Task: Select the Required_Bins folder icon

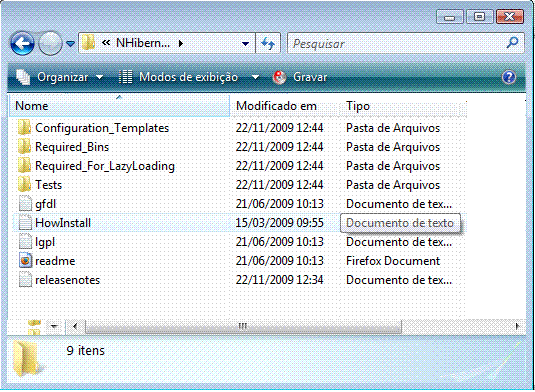Action: tap(24, 147)
